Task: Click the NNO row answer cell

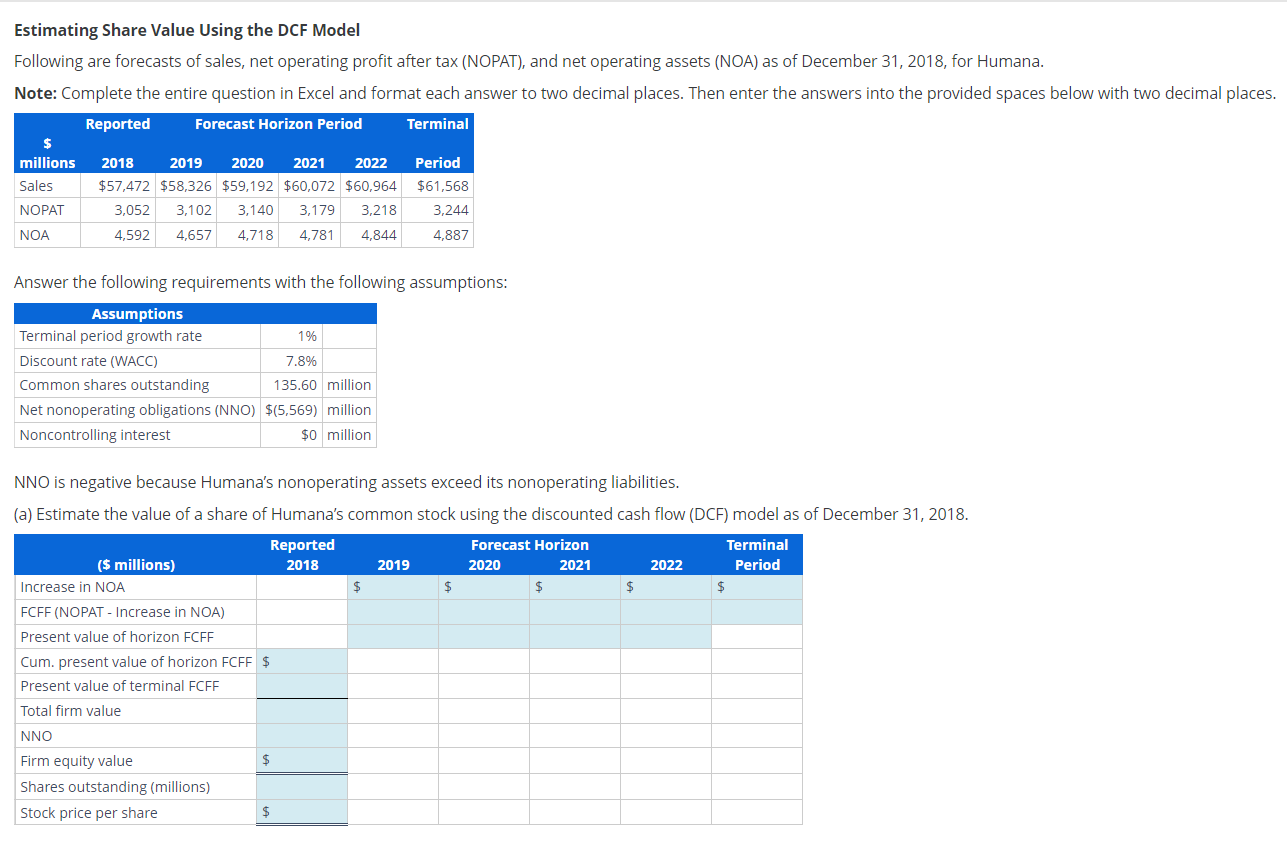Action: point(302,736)
